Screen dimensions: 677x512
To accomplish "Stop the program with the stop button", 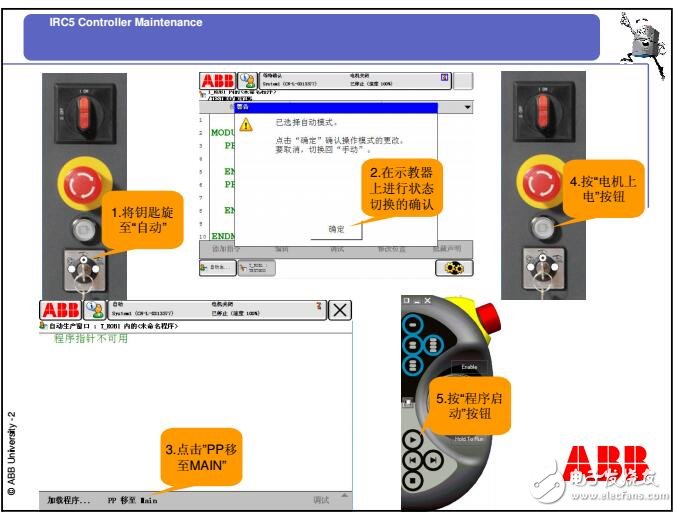I will click(x=412, y=480).
